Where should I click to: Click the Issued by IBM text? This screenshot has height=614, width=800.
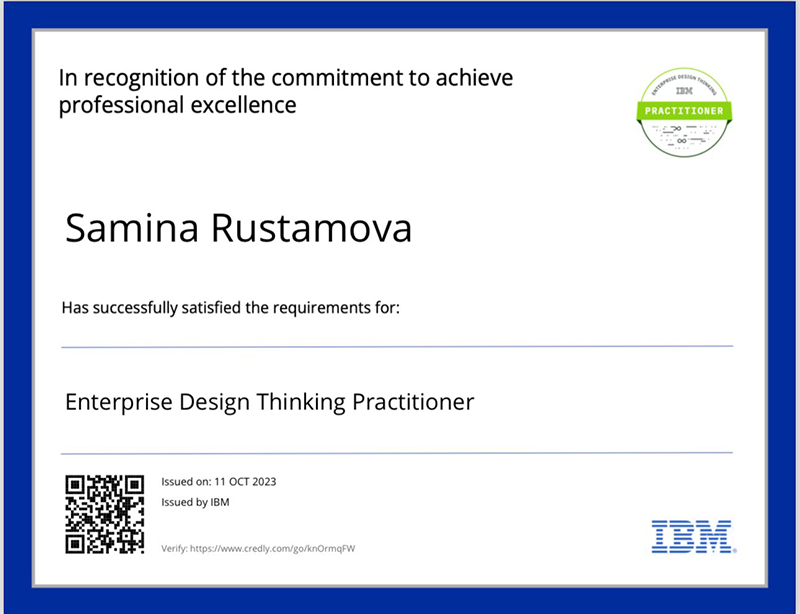pyautogui.click(x=195, y=502)
